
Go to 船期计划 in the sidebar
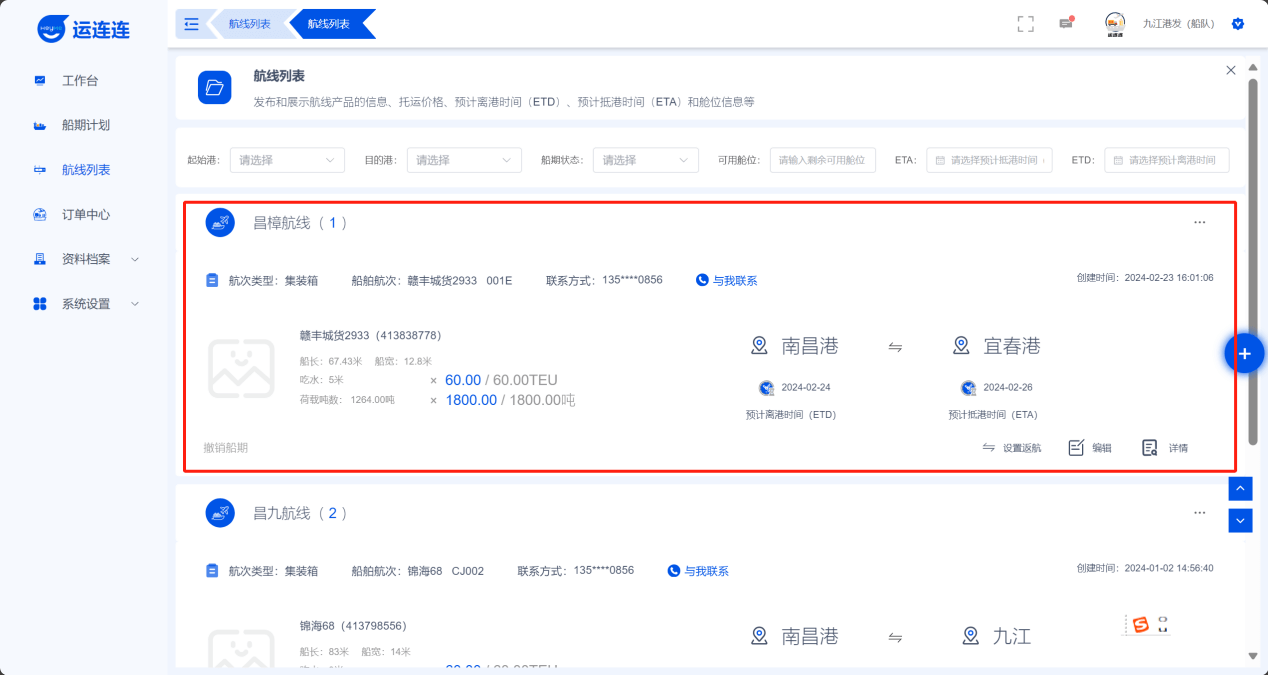(x=85, y=125)
